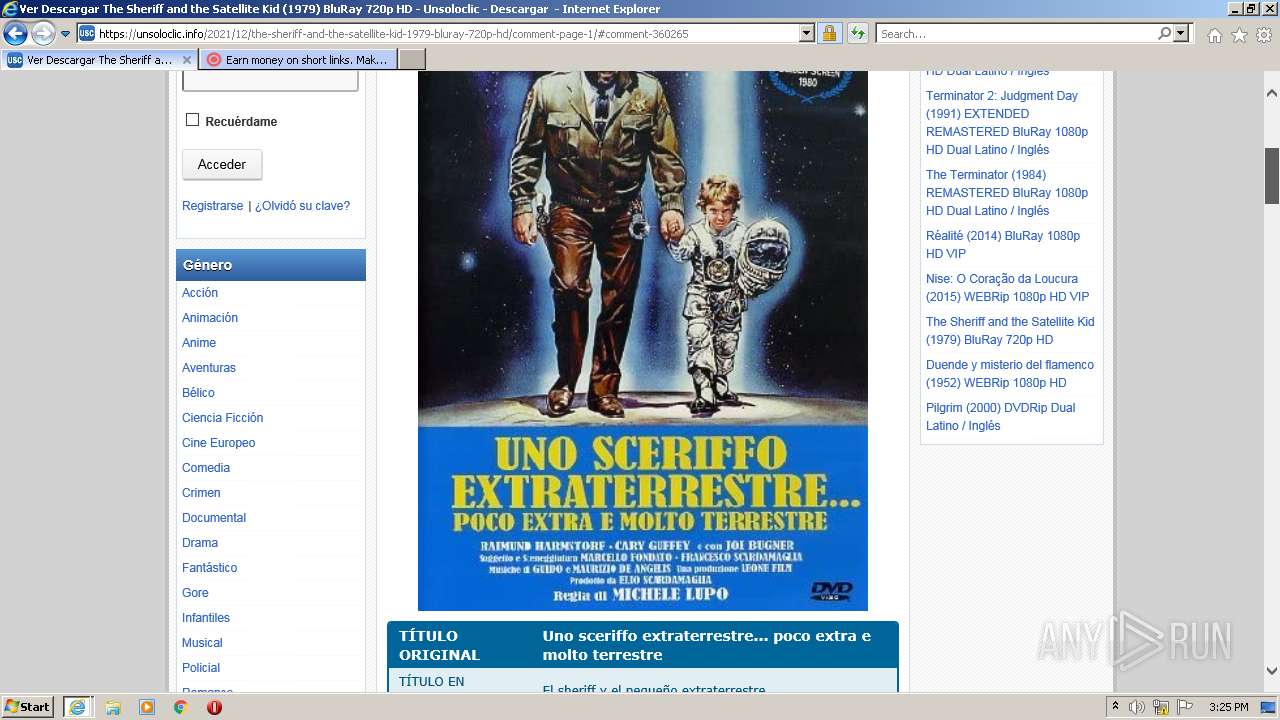The image size is (1280, 720).
Task: Open Favorites star icon
Action: (x=1239, y=35)
